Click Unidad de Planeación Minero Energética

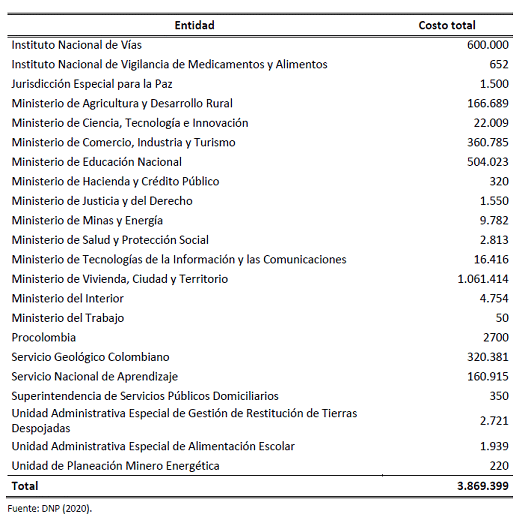(x=116, y=466)
